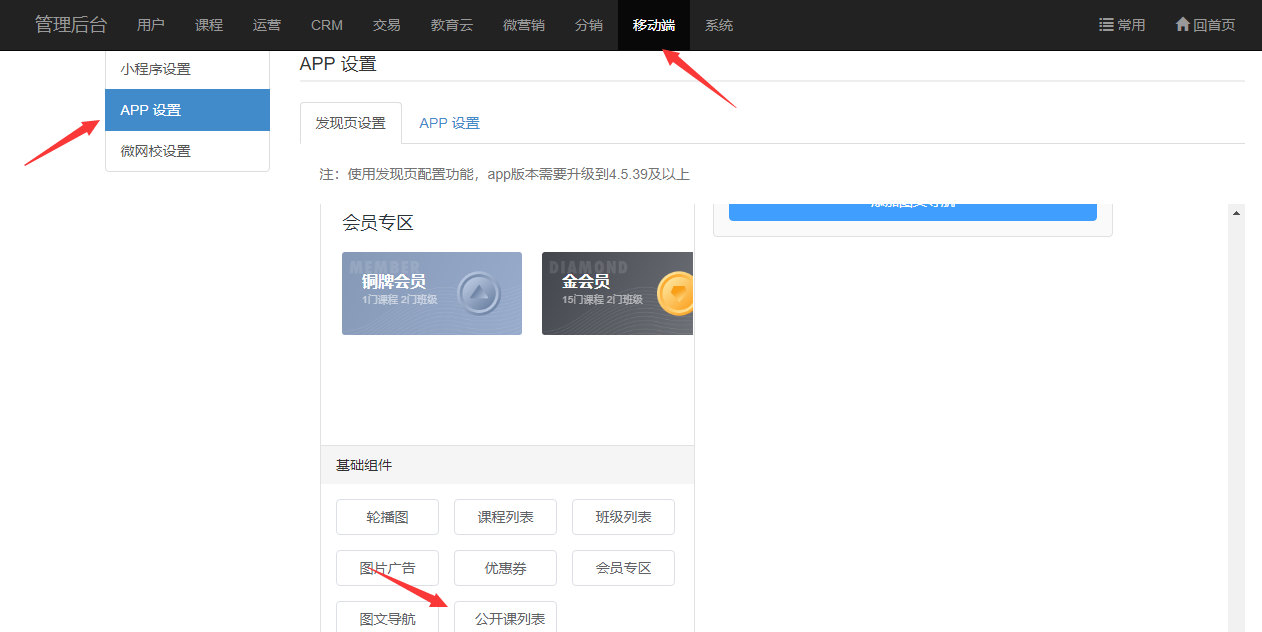Click the 管理后台 brand link

71,25
